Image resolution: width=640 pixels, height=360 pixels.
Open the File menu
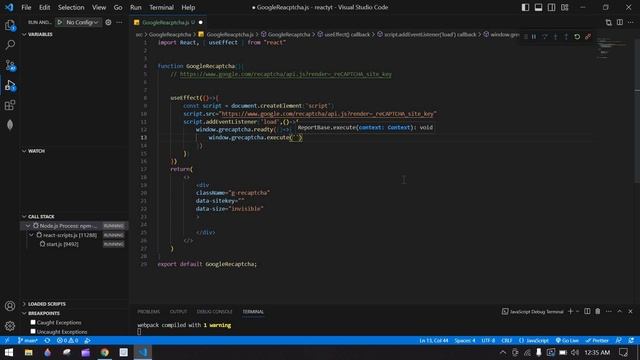tap(26, 7)
